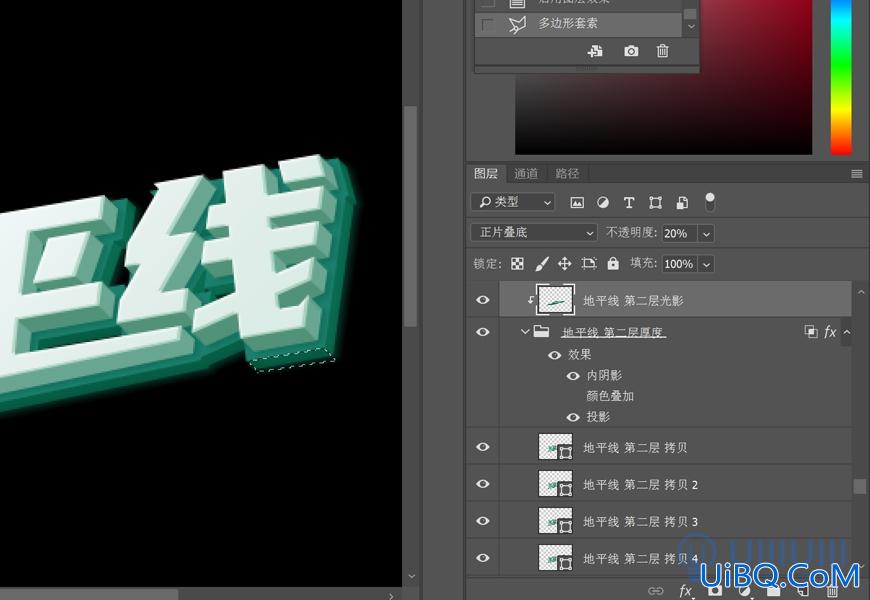Image resolution: width=870 pixels, height=600 pixels.
Task: Select the 地平线 第二层光影 layer name
Action: click(x=633, y=301)
